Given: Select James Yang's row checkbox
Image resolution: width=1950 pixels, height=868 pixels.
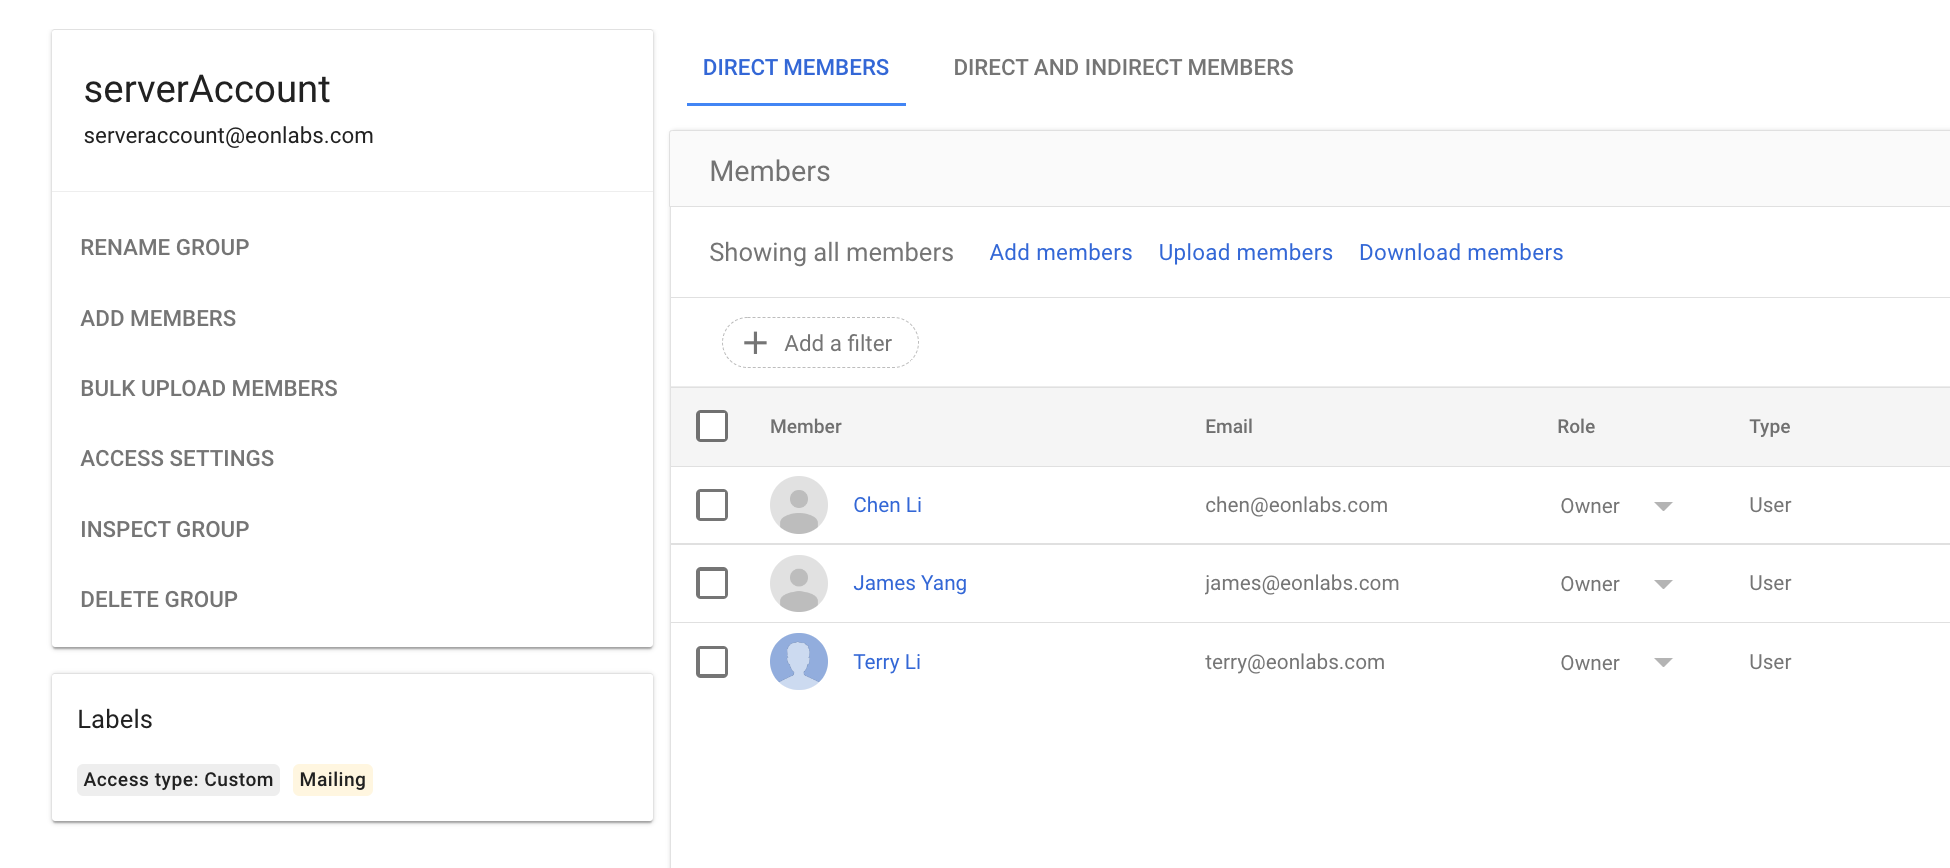Looking at the screenshot, I should click(712, 583).
